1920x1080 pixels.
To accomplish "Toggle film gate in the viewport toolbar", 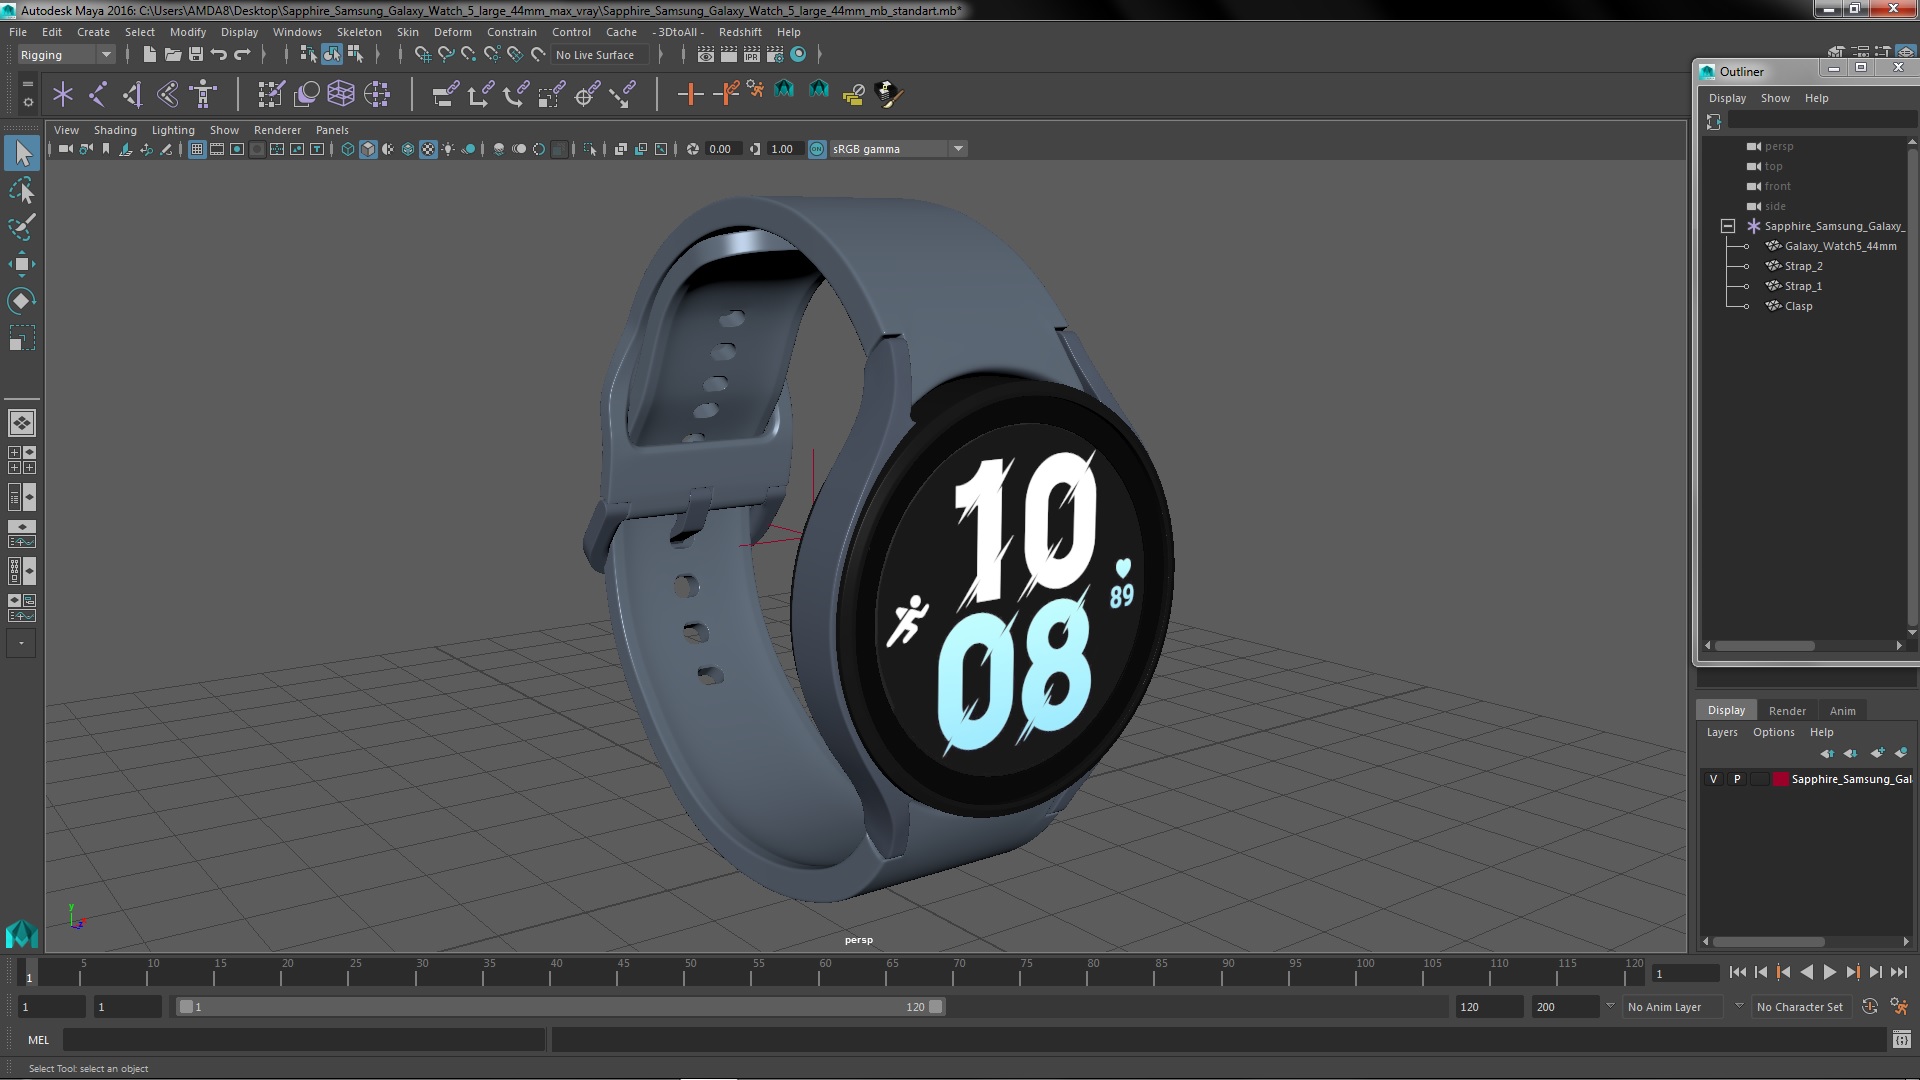I will point(217,149).
